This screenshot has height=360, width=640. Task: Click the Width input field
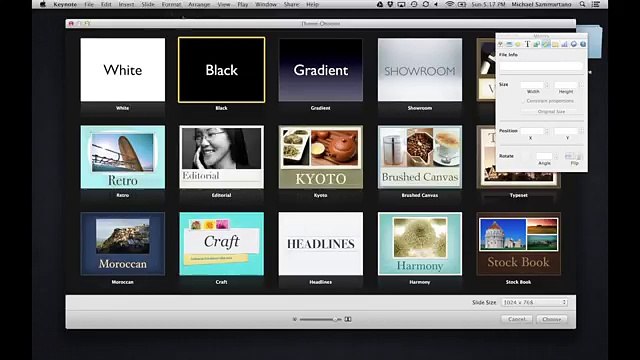[x=532, y=85]
